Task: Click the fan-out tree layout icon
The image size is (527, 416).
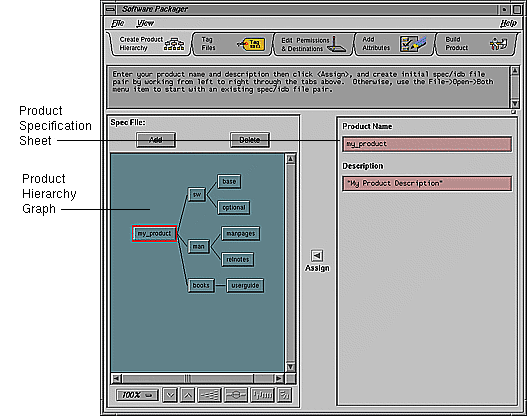Action: (x=209, y=395)
